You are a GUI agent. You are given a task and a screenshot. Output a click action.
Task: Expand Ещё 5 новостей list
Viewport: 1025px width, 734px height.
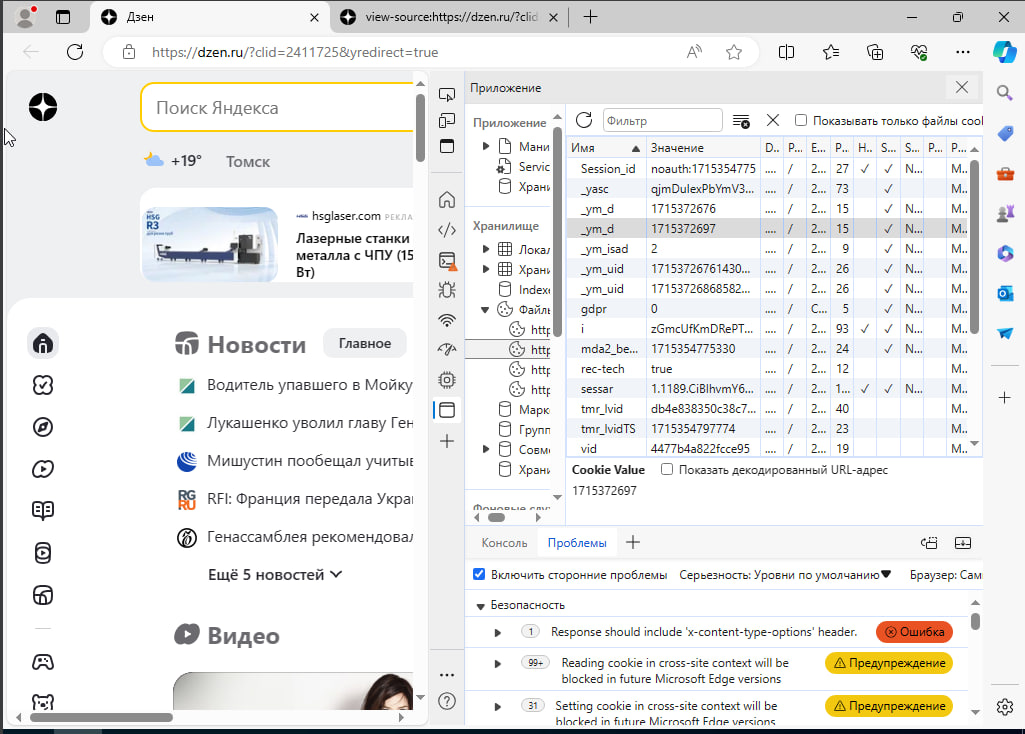click(275, 575)
